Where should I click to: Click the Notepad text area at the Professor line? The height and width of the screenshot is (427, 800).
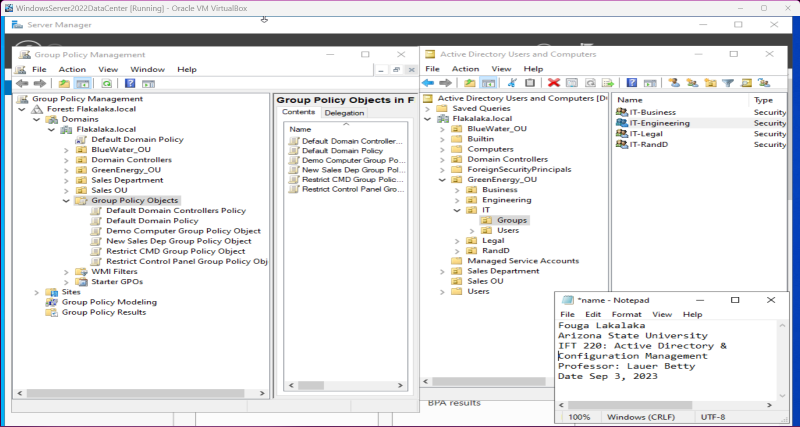point(627,366)
